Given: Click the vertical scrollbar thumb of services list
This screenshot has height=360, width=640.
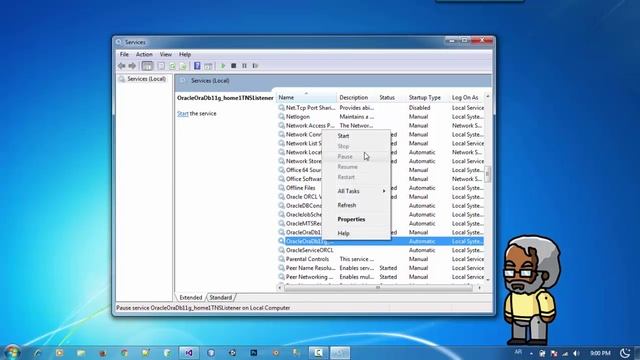Looking at the screenshot, I should click(487, 174).
